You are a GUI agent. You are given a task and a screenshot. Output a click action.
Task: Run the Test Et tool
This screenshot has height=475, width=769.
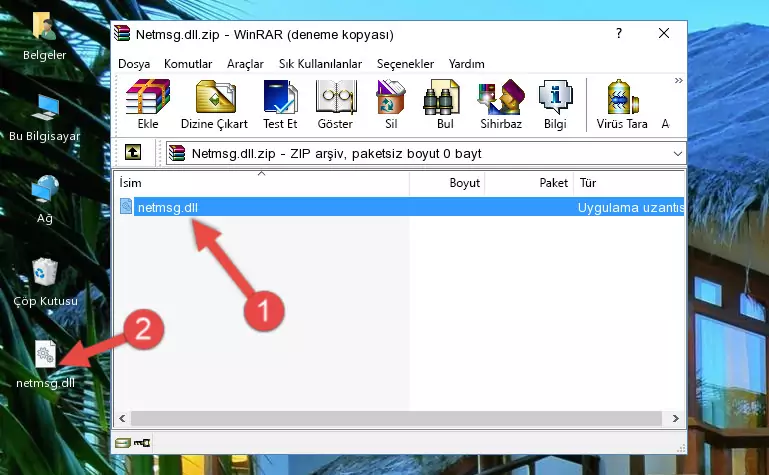click(280, 104)
